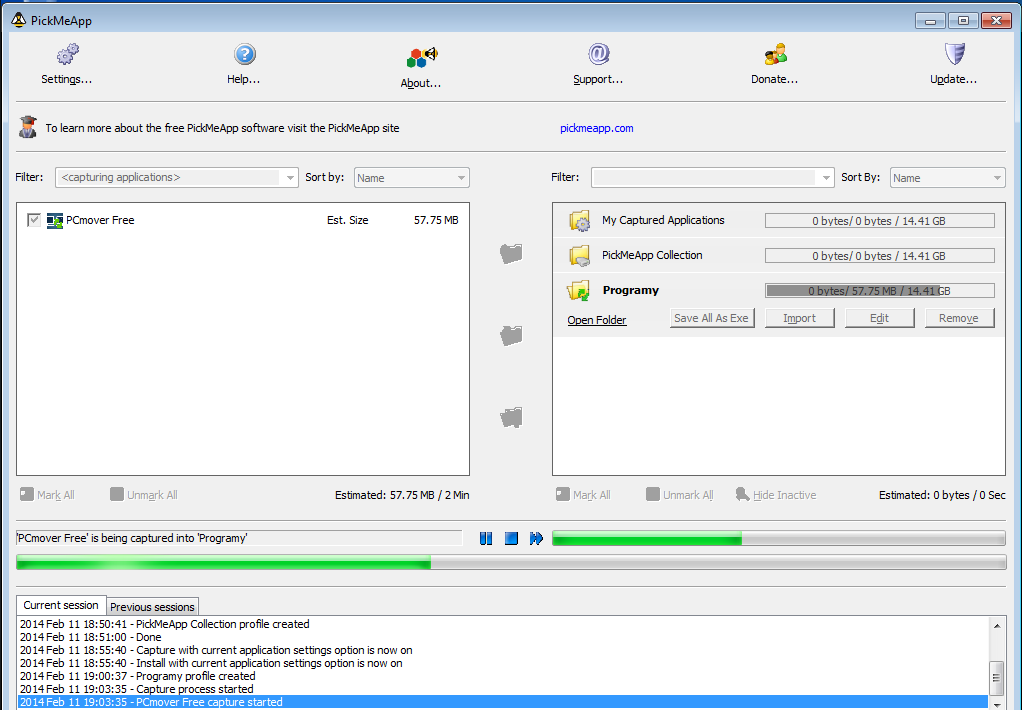Click the Programy profile folder icon

pyautogui.click(x=578, y=291)
